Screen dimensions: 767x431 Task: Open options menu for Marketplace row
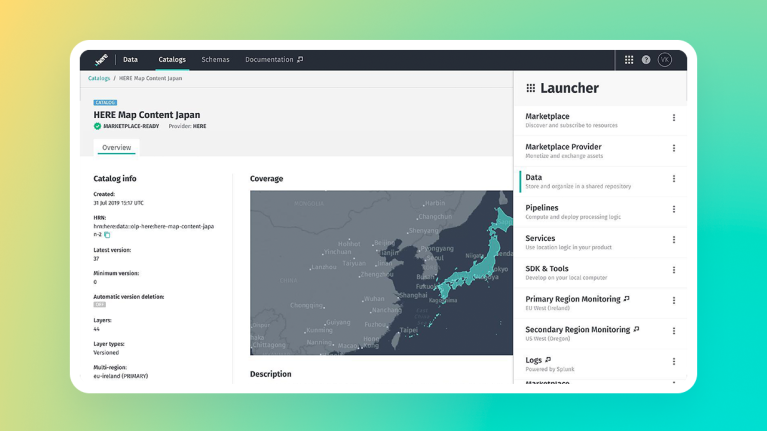(x=674, y=117)
